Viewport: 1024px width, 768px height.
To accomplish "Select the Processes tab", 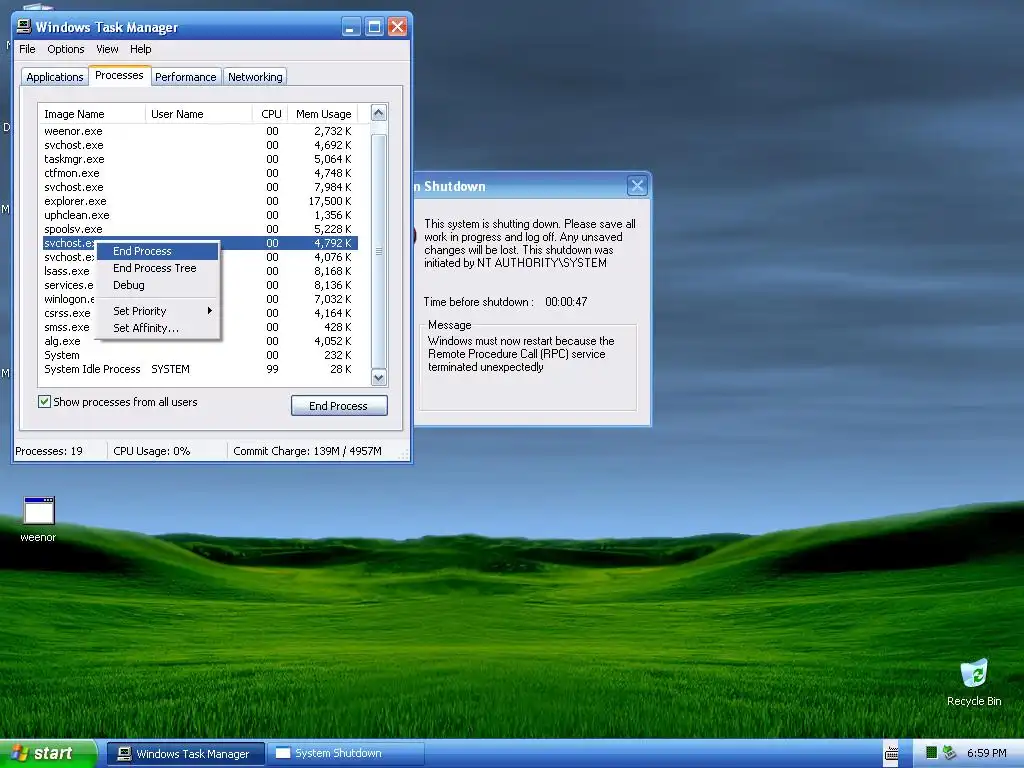I will point(119,75).
